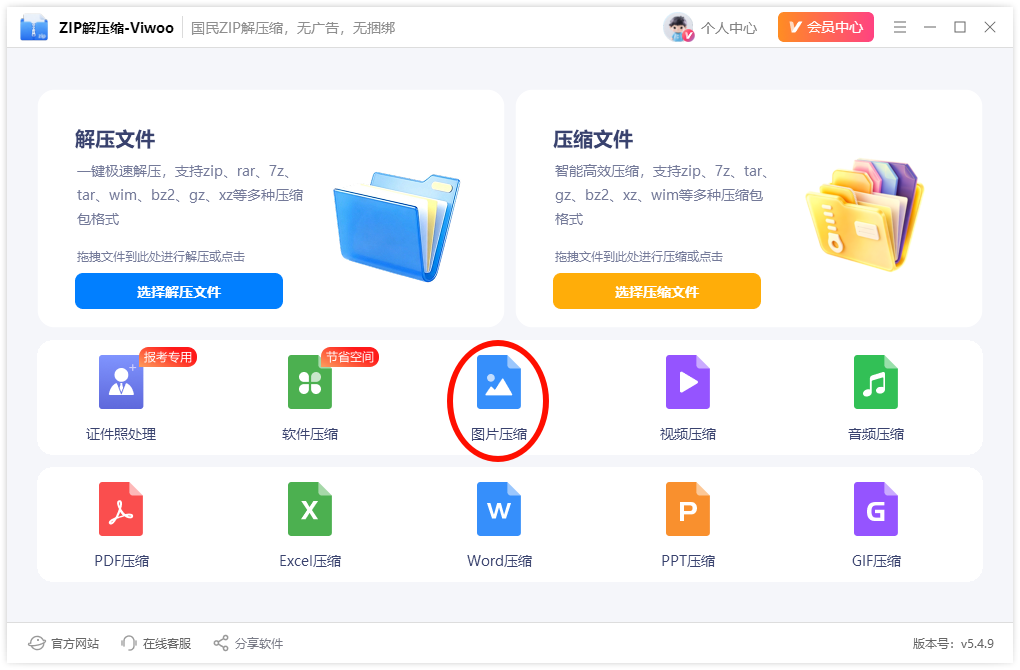The image size is (1020, 670).
Task: Click the 音频压缩 label
Action: (x=876, y=434)
